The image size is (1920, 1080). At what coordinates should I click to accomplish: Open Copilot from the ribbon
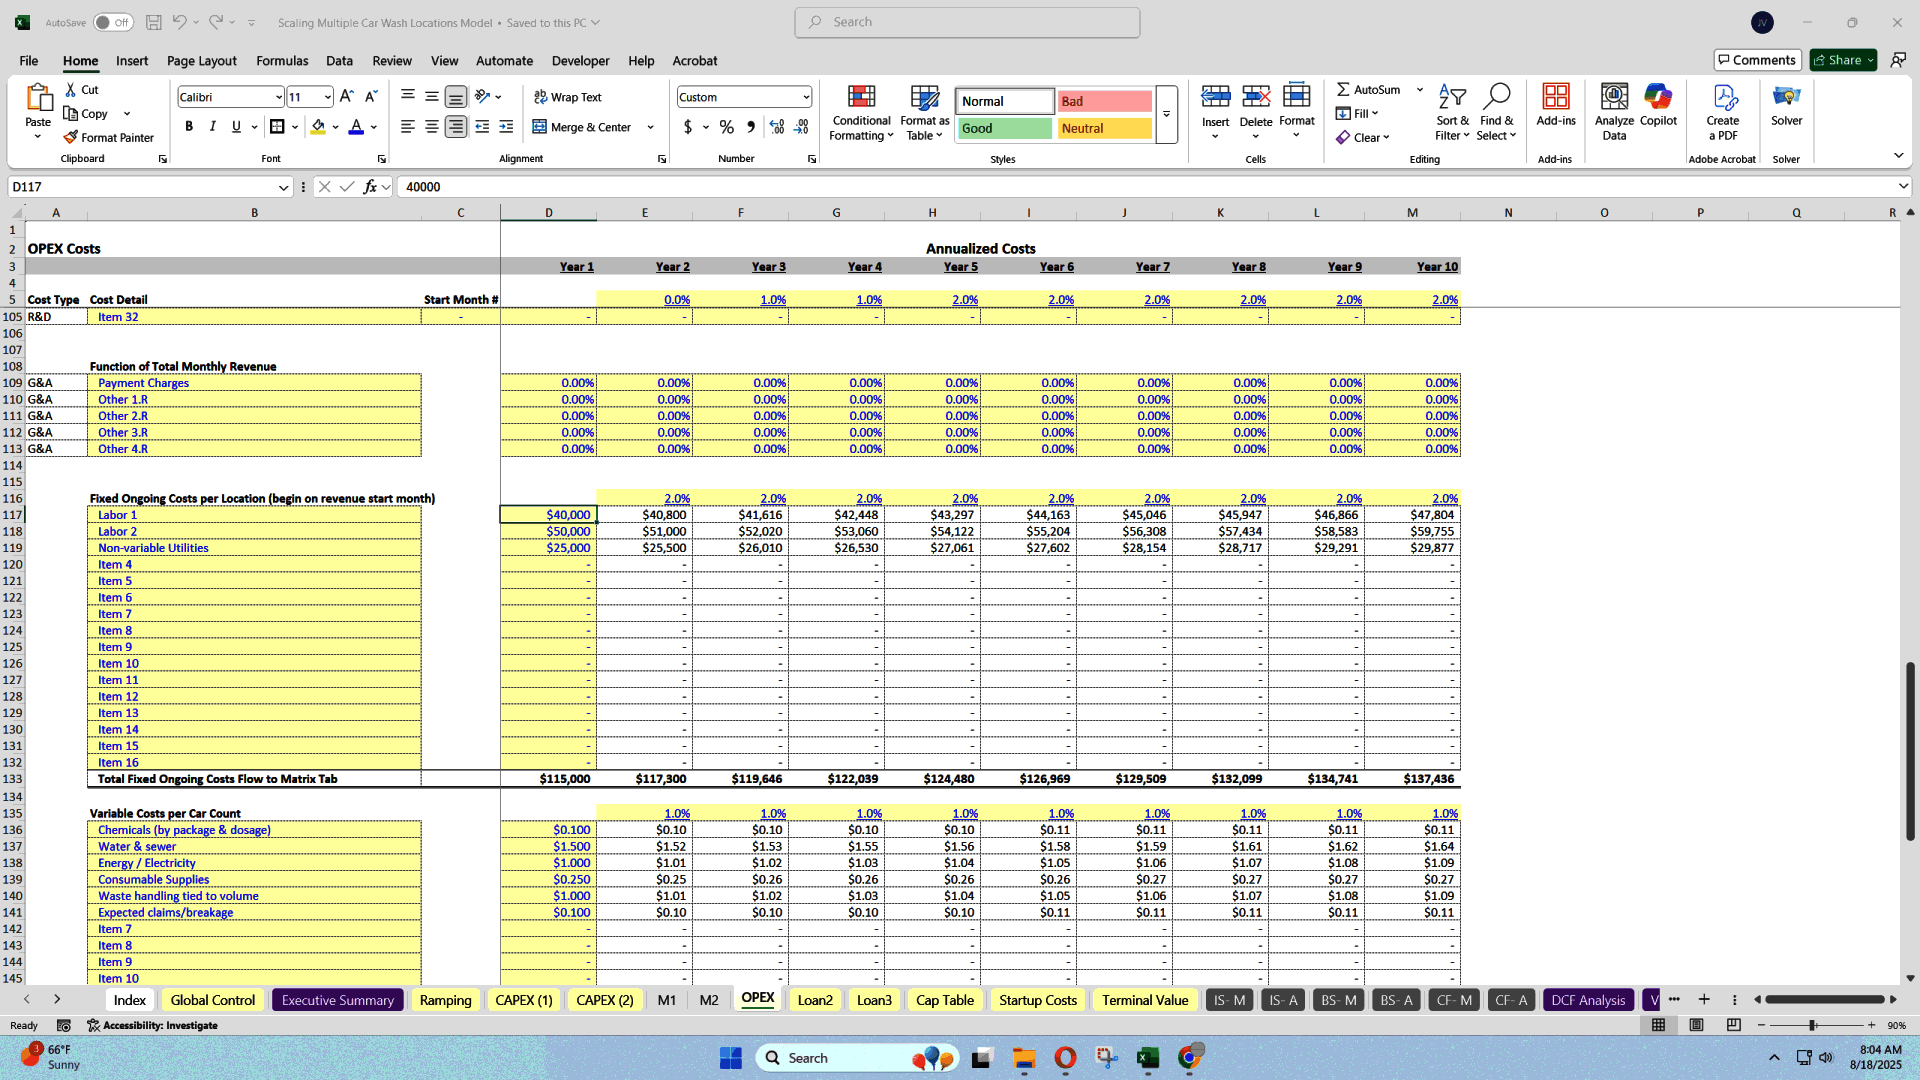pyautogui.click(x=1658, y=106)
